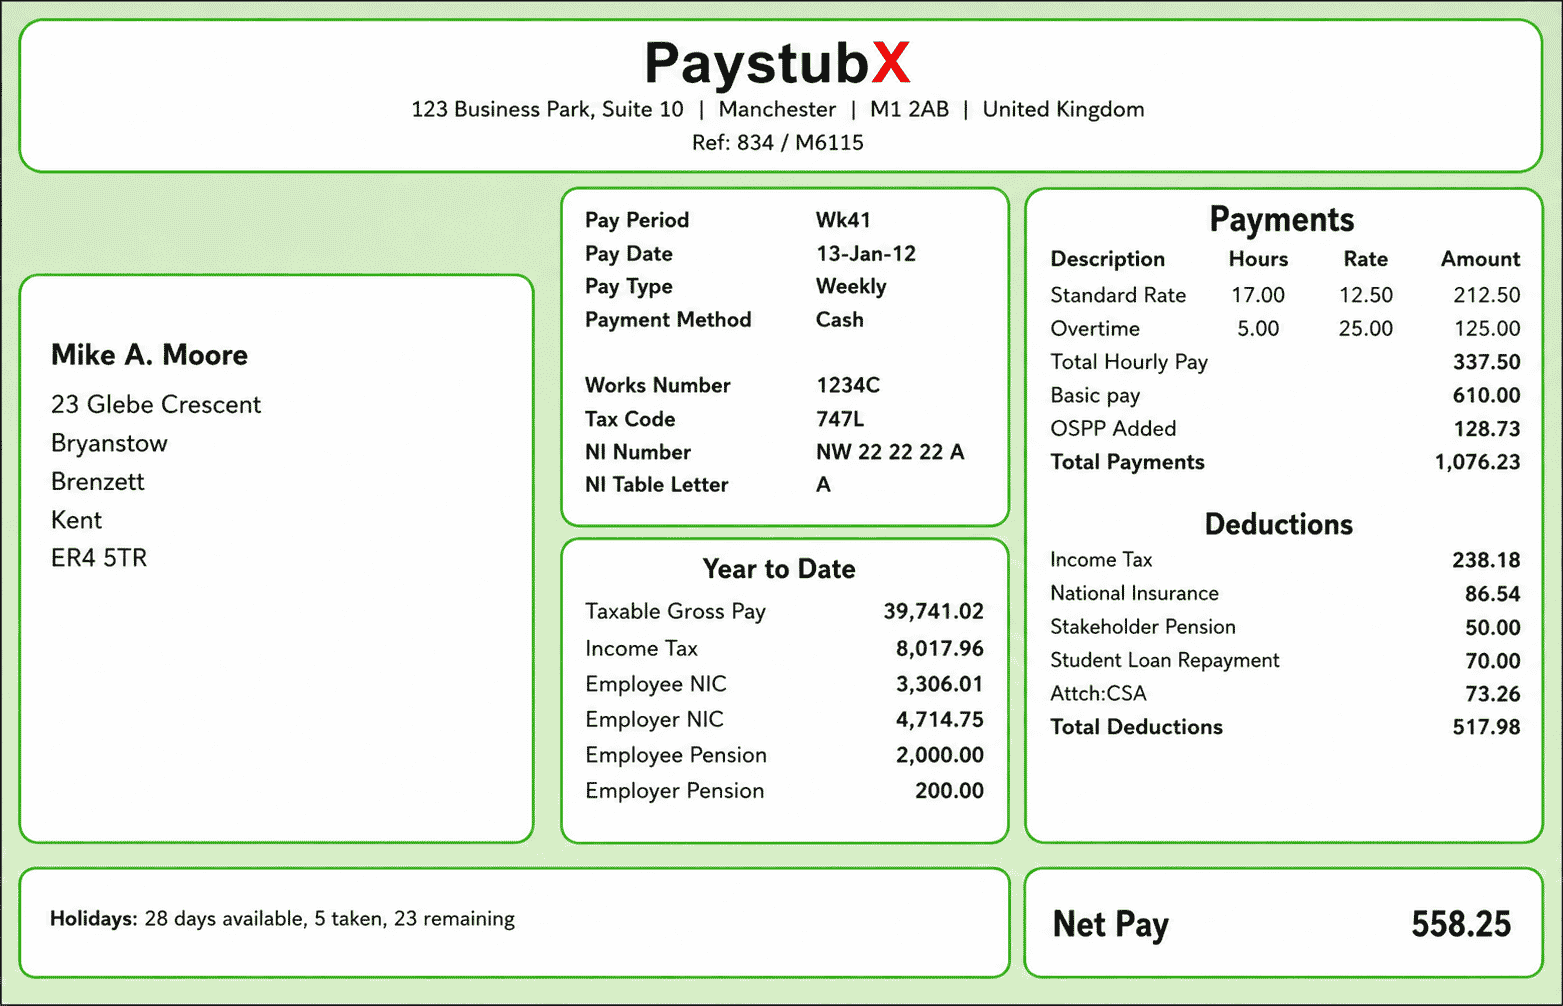Click Employee NIC value '3,306.01'
Image resolution: width=1563 pixels, height=1006 pixels.
click(x=939, y=684)
